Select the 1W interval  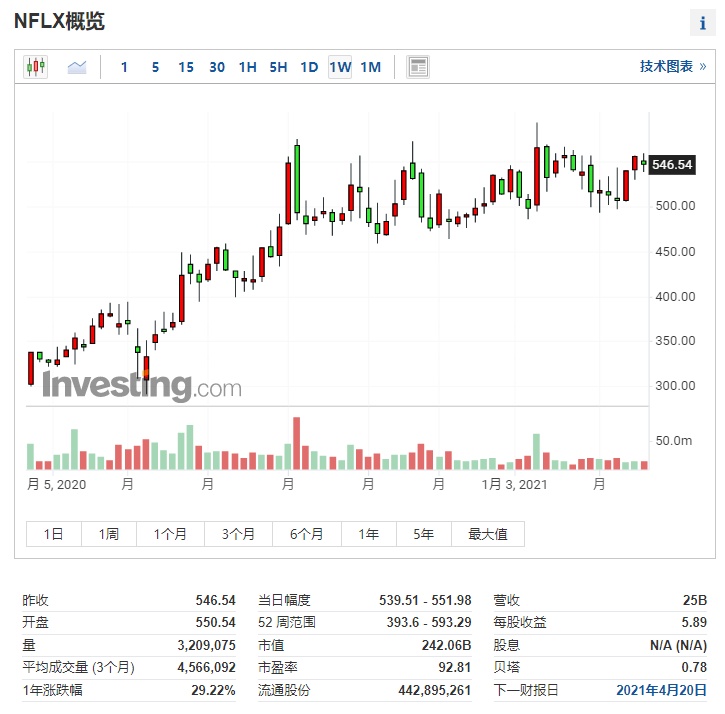pyautogui.click(x=340, y=68)
